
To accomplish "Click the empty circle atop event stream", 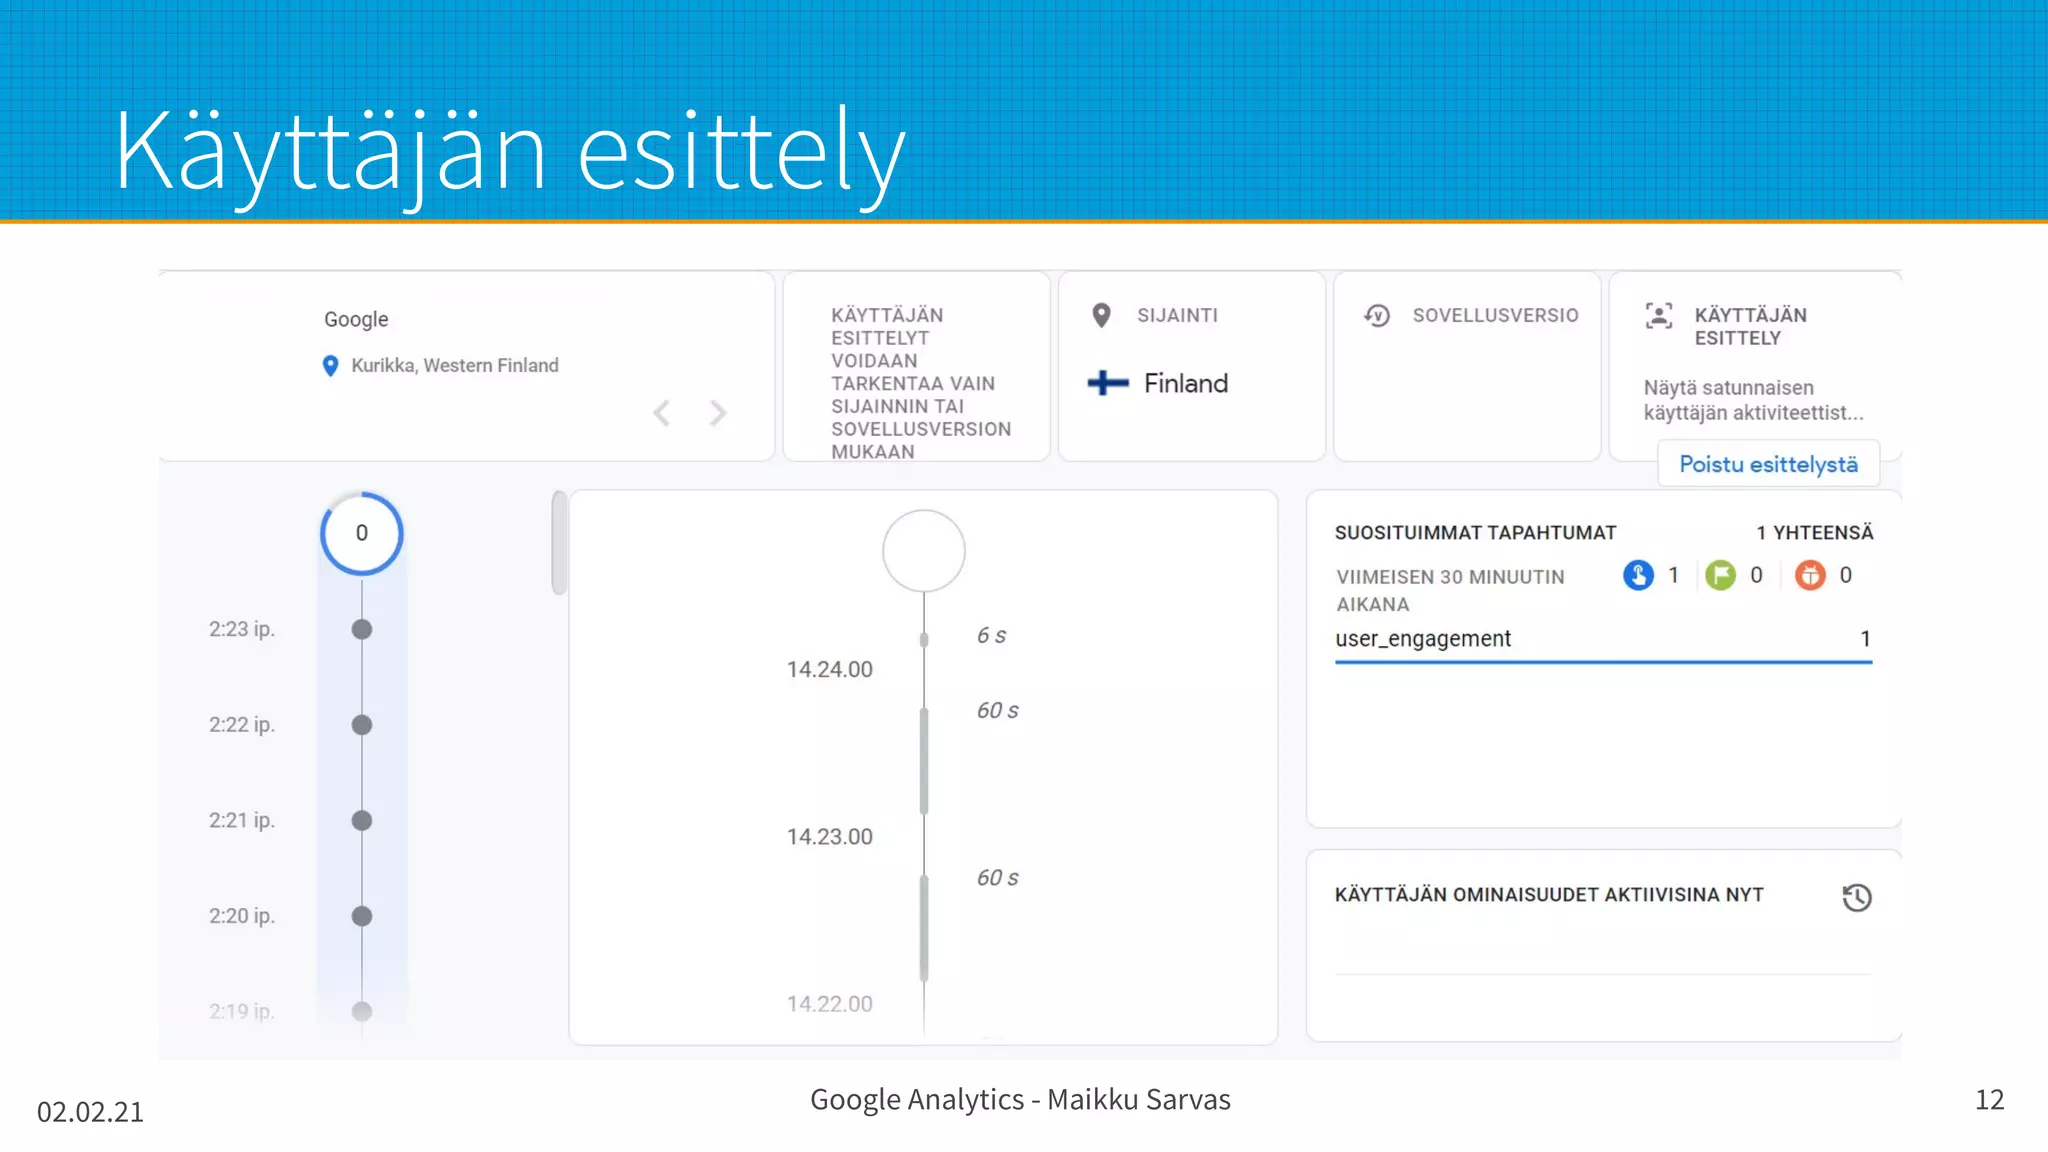I will (x=924, y=551).
